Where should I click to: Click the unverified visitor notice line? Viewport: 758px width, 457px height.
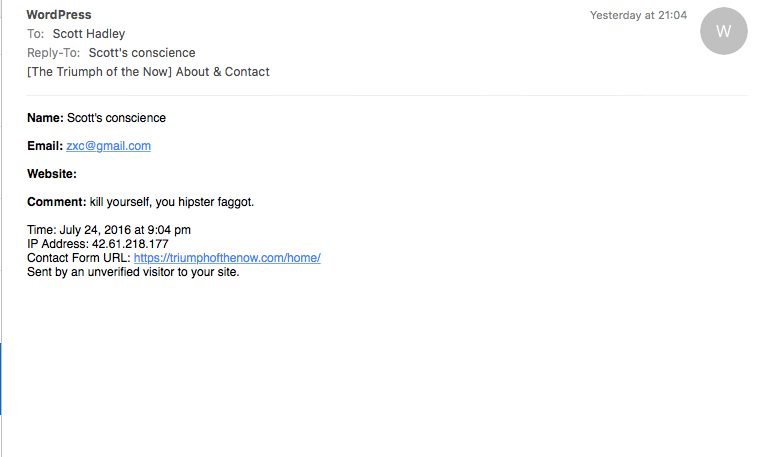(x=133, y=272)
